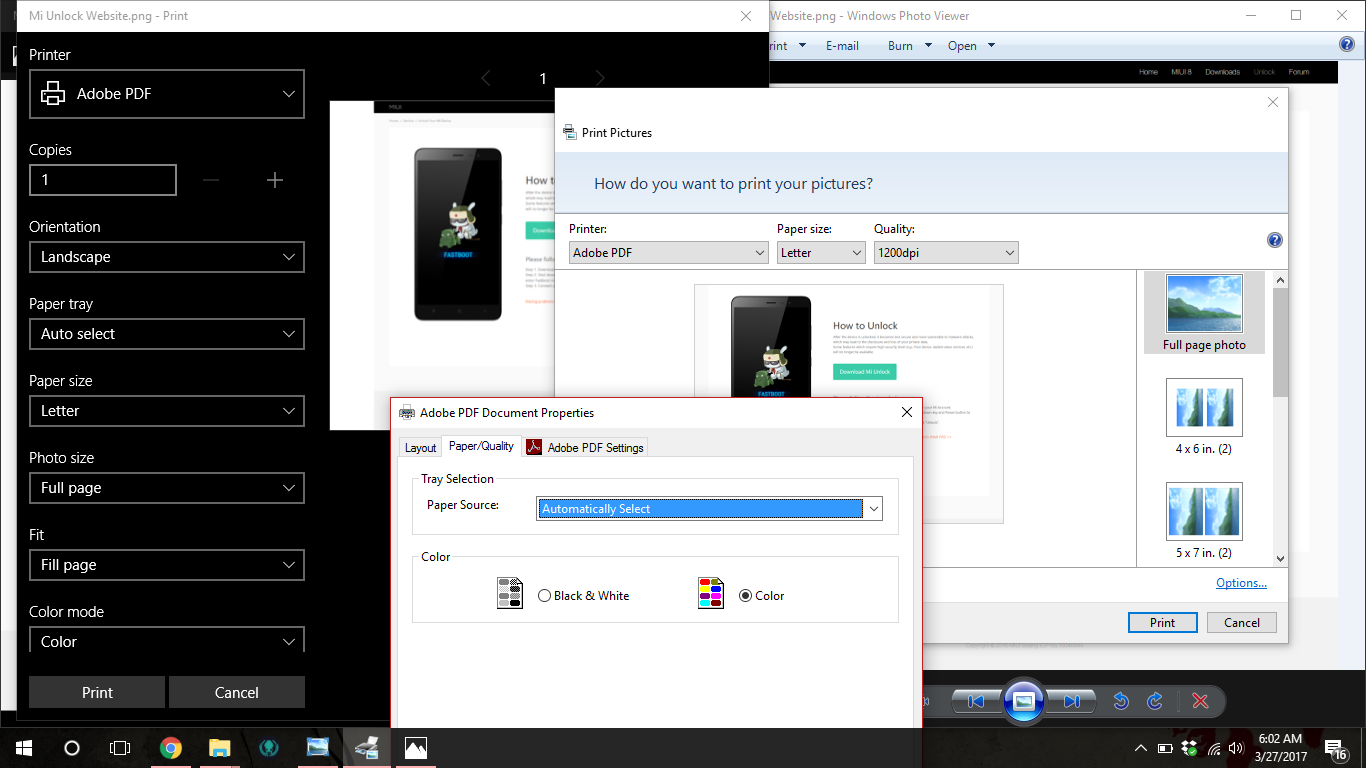Click the GitKraken icon on taskbar

pyautogui.click(x=268, y=747)
